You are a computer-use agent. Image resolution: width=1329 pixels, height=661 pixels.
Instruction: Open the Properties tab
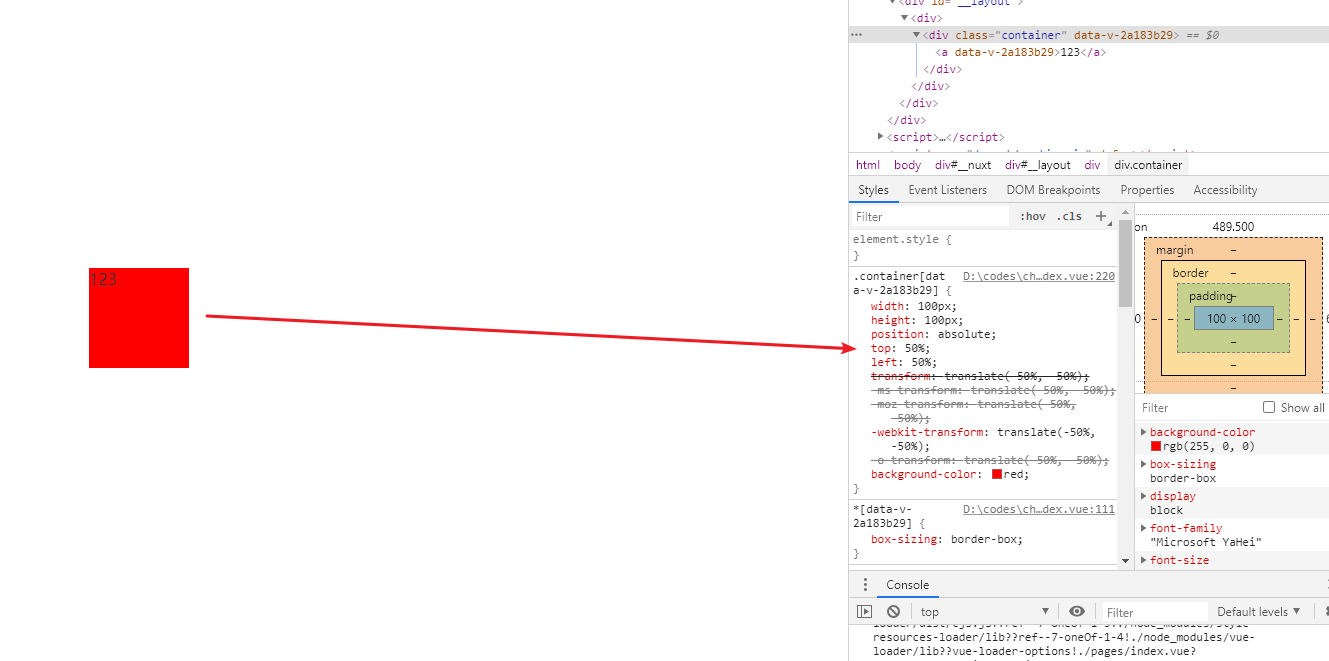point(1147,190)
